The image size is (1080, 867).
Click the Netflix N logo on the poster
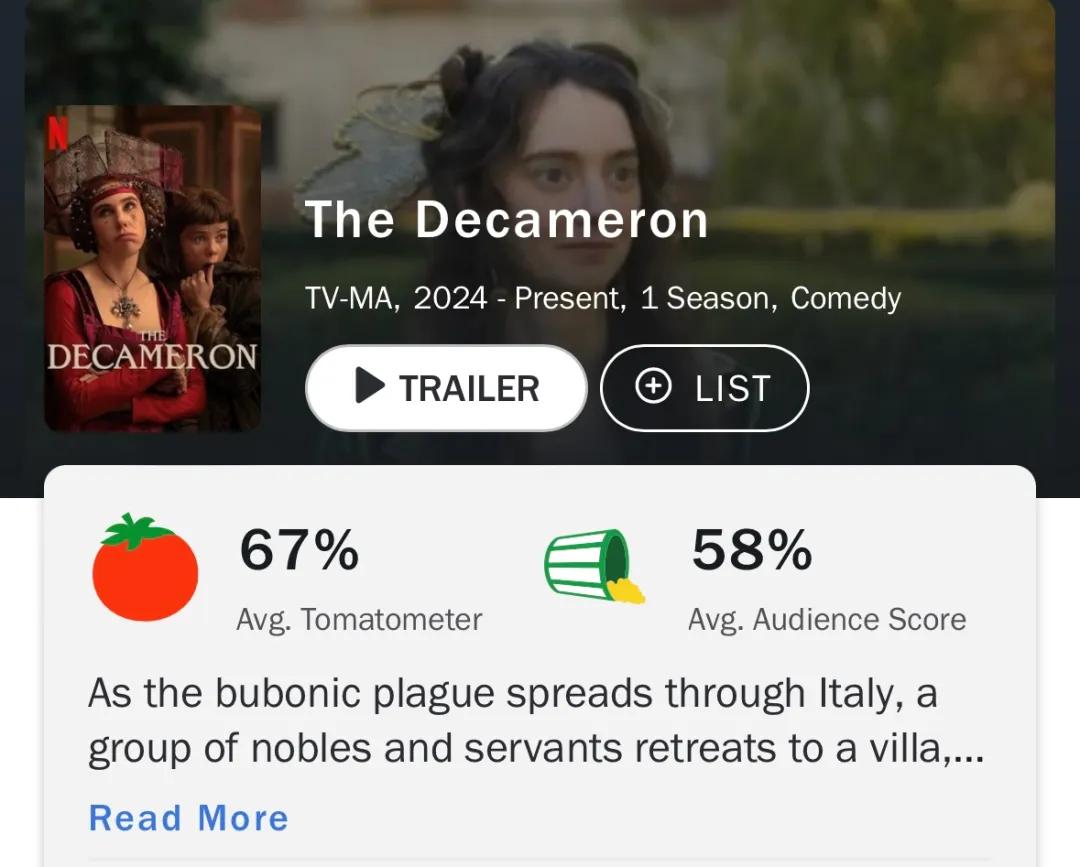pyautogui.click(x=52, y=134)
